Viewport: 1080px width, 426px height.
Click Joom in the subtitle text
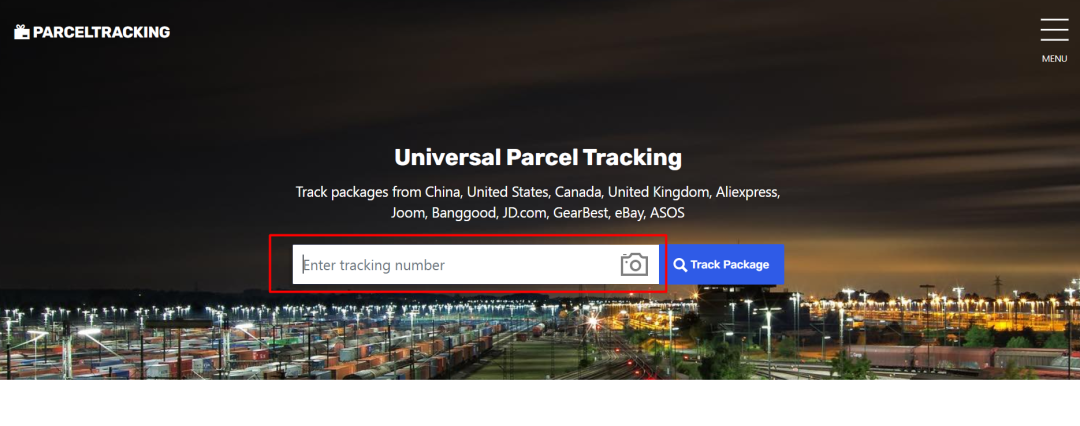pos(408,212)
